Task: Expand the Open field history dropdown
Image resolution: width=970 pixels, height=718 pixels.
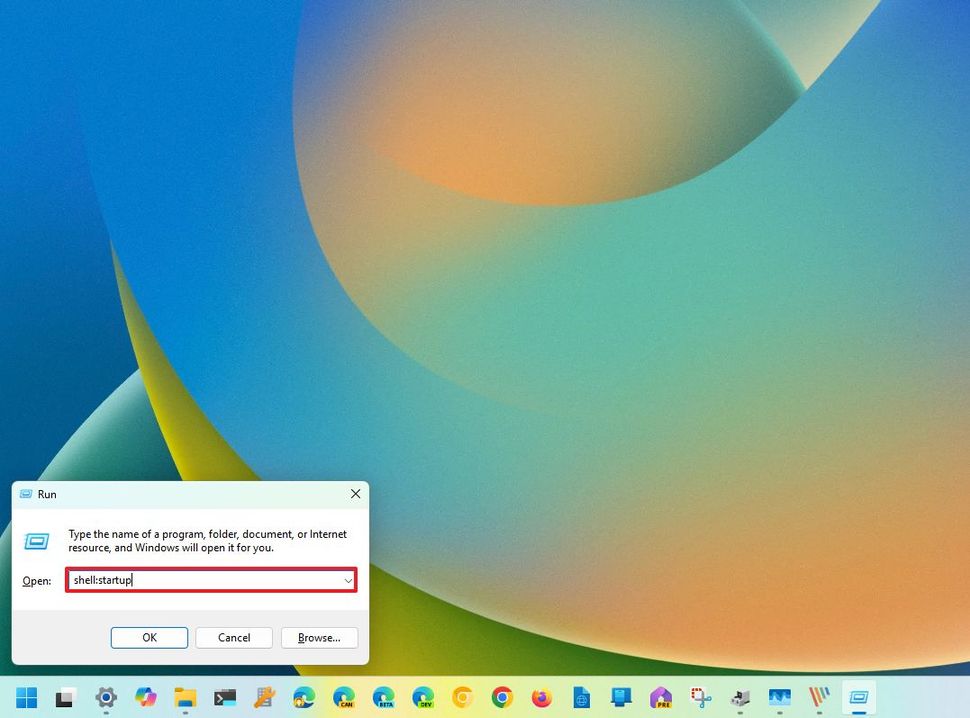Action: pos(348,580)
